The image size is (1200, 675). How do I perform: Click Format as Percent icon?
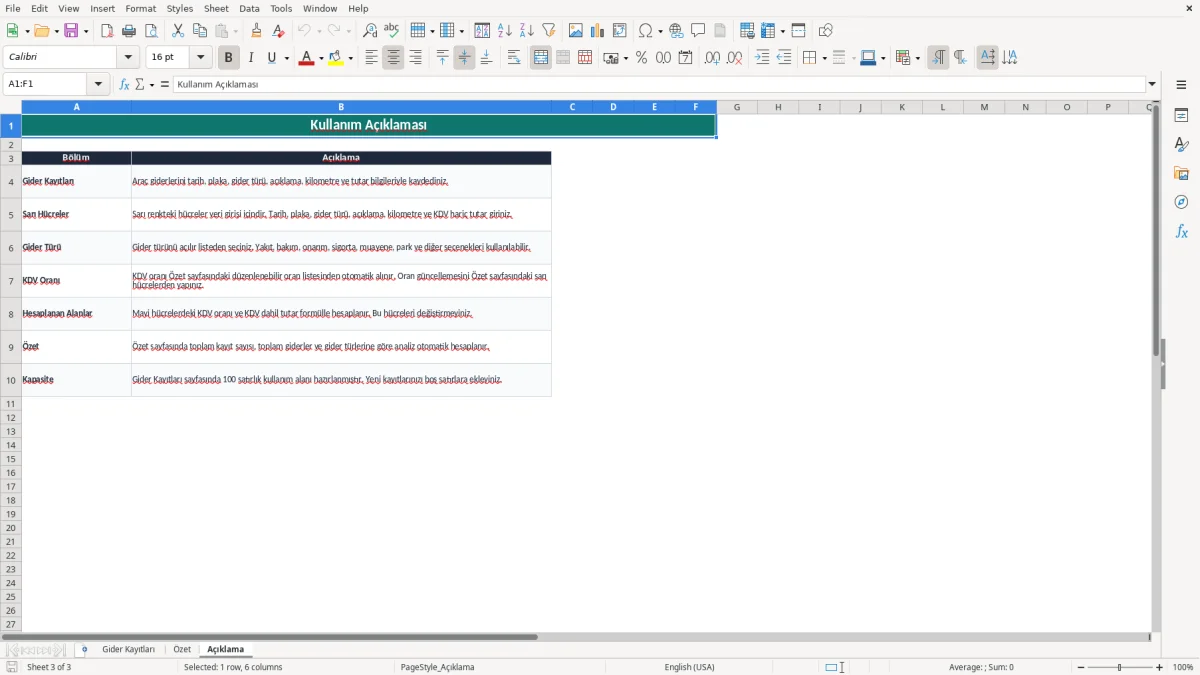(641, 58)
